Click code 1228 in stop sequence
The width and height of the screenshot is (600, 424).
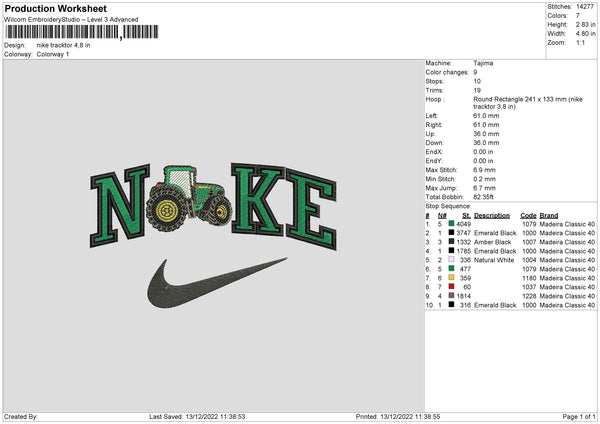point(529,296)
